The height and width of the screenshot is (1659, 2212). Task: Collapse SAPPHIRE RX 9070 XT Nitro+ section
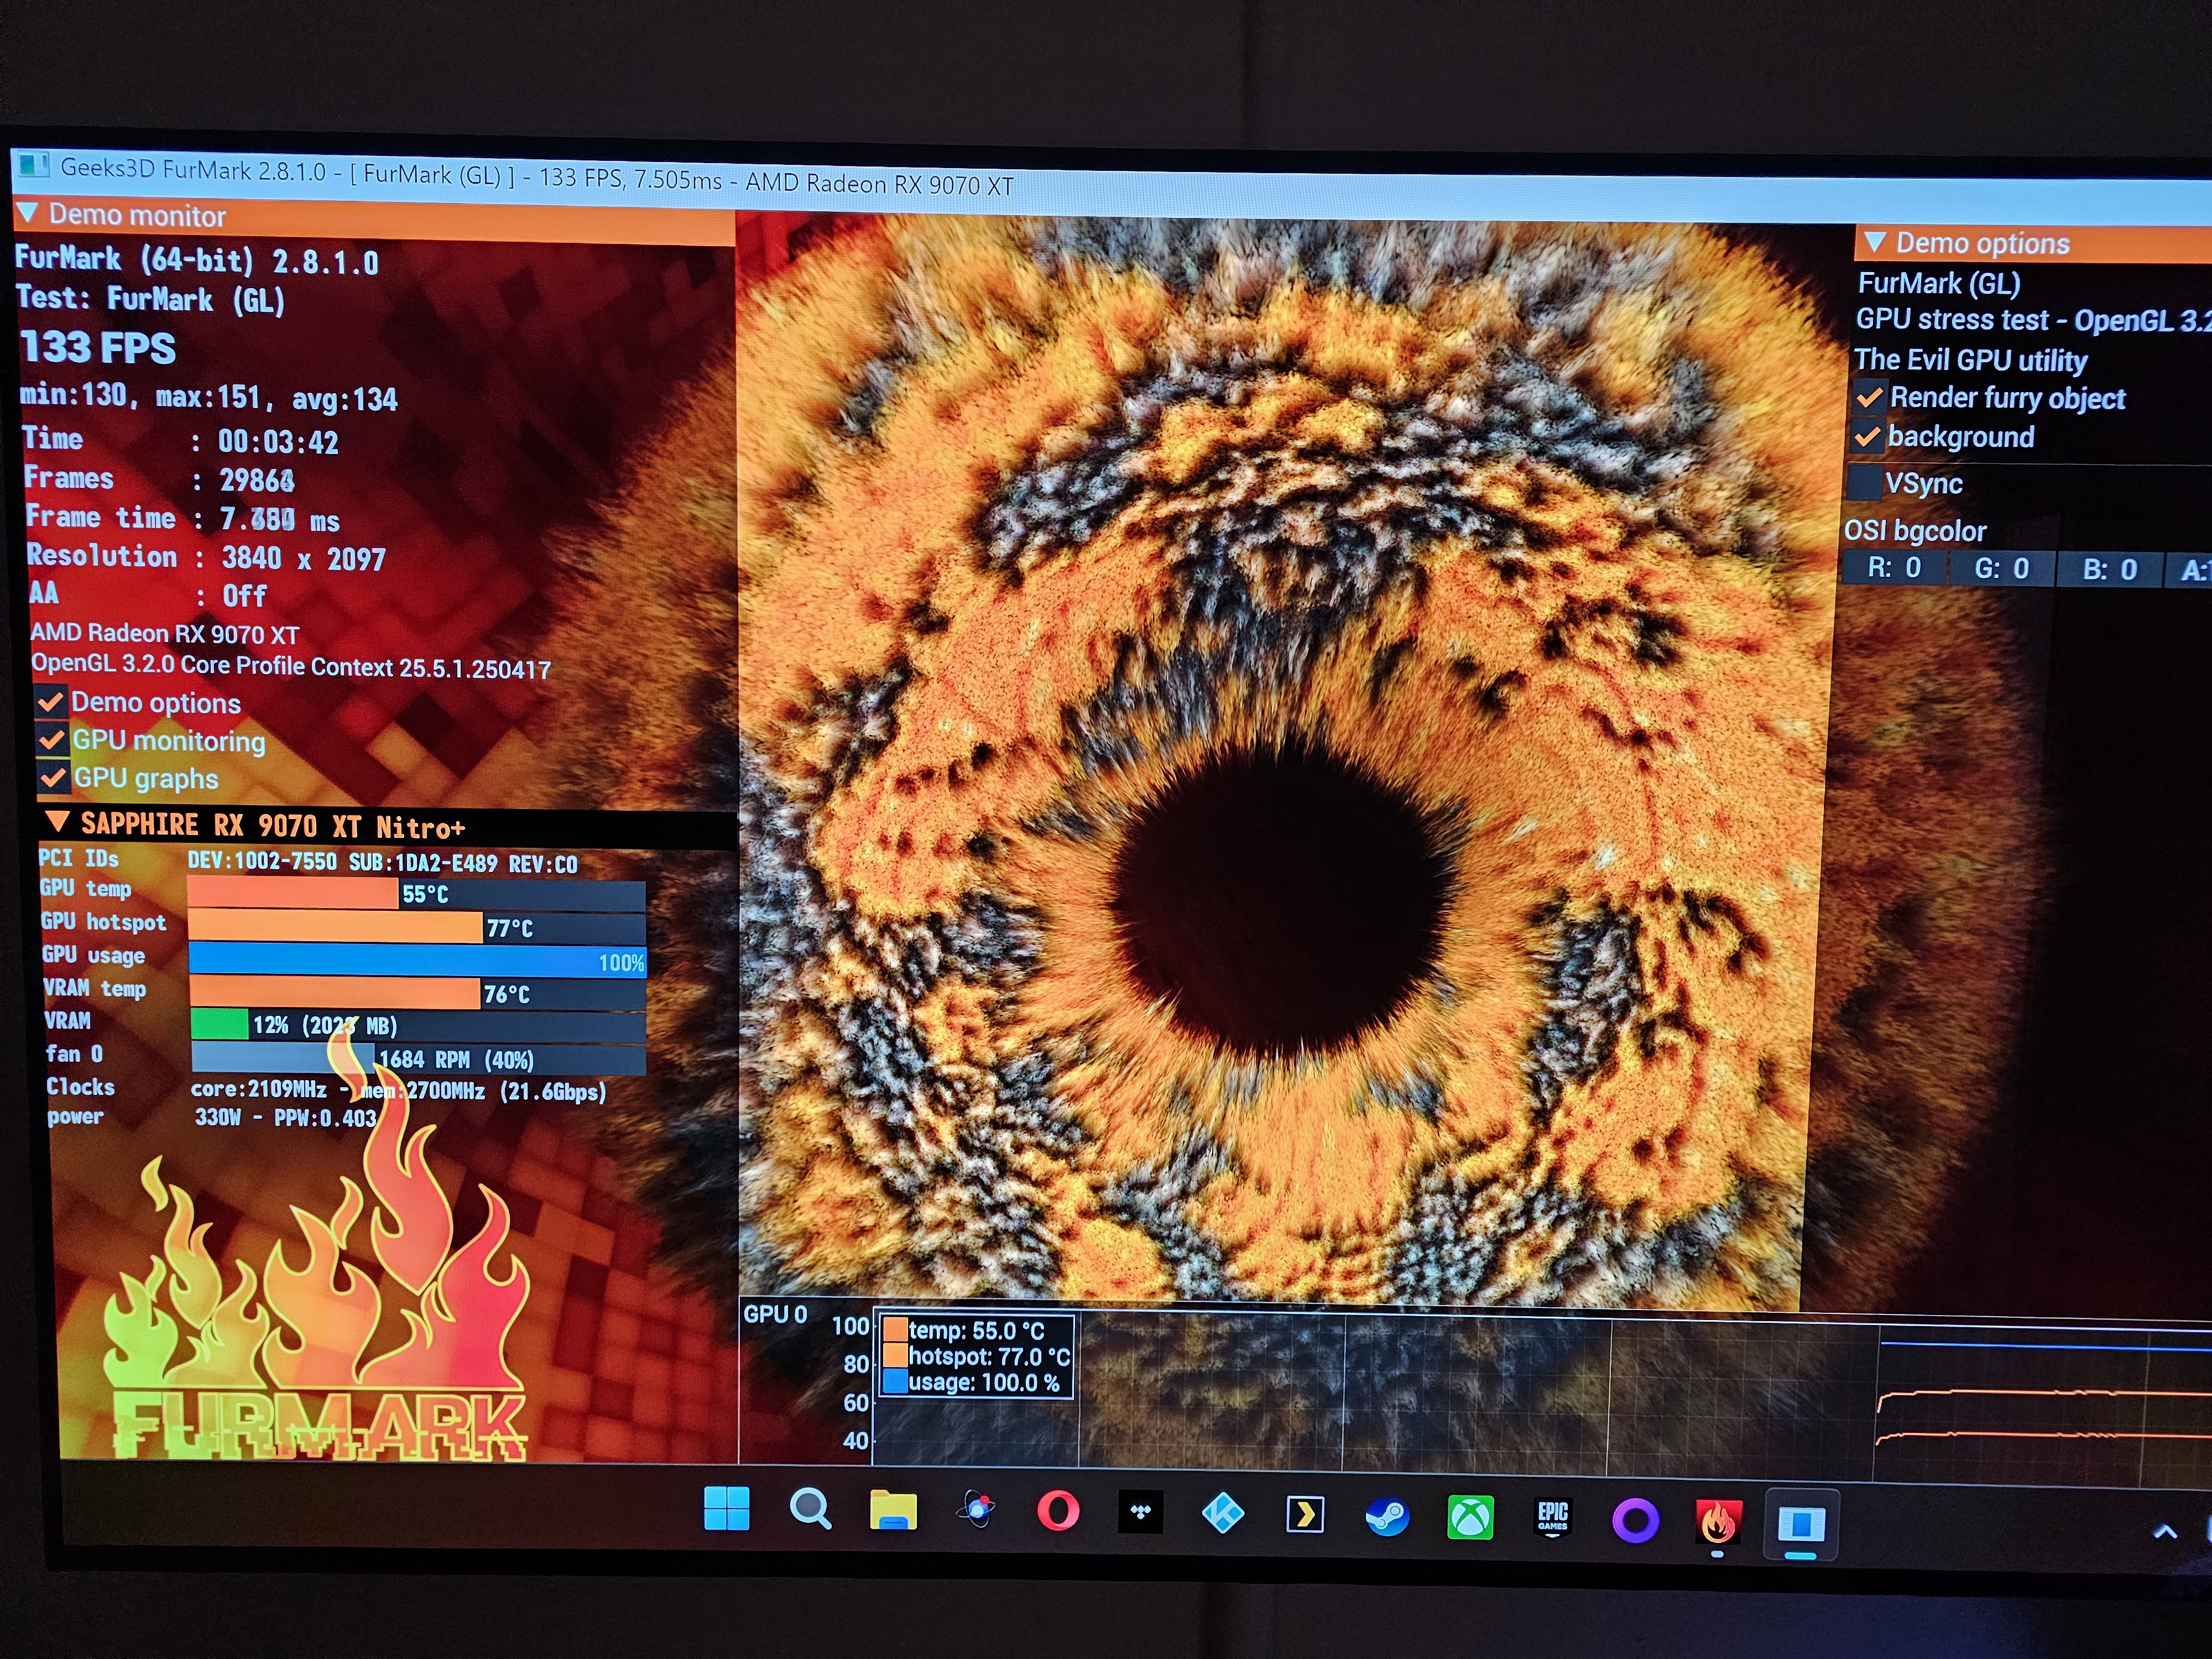pyautogui.click(x=58, y=822)
